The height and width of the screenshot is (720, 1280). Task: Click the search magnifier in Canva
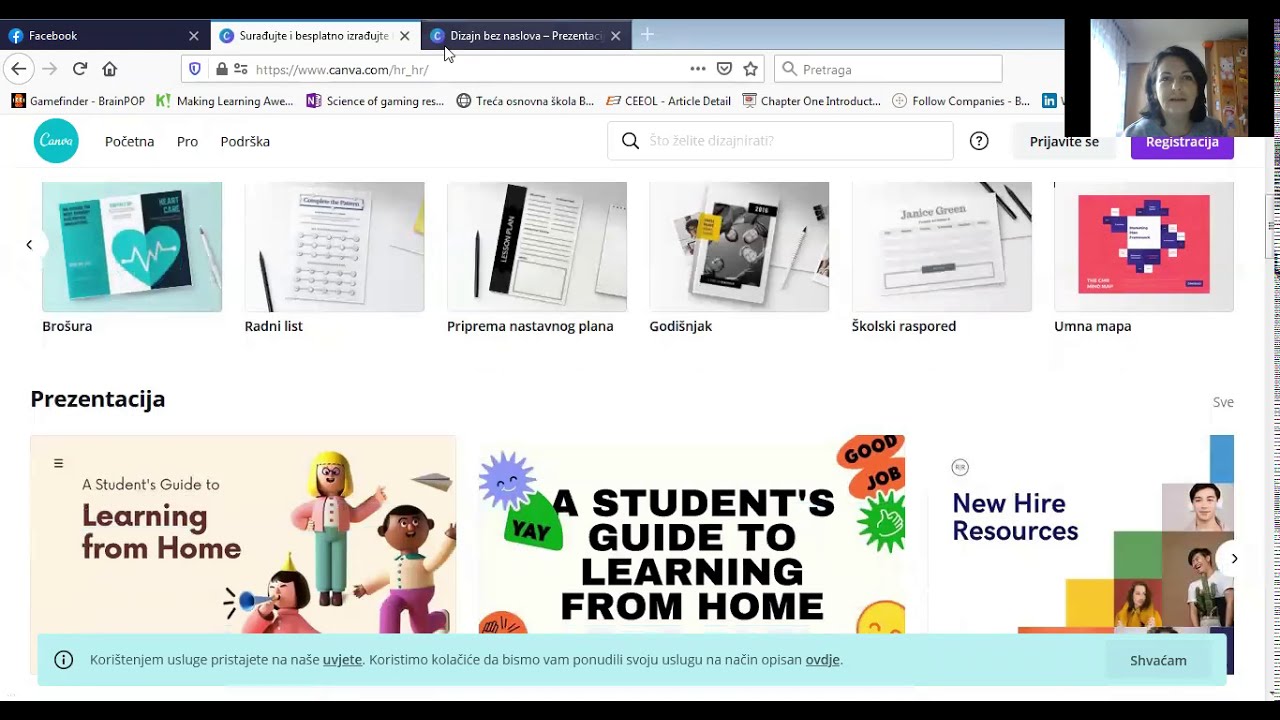click(630, 141)
